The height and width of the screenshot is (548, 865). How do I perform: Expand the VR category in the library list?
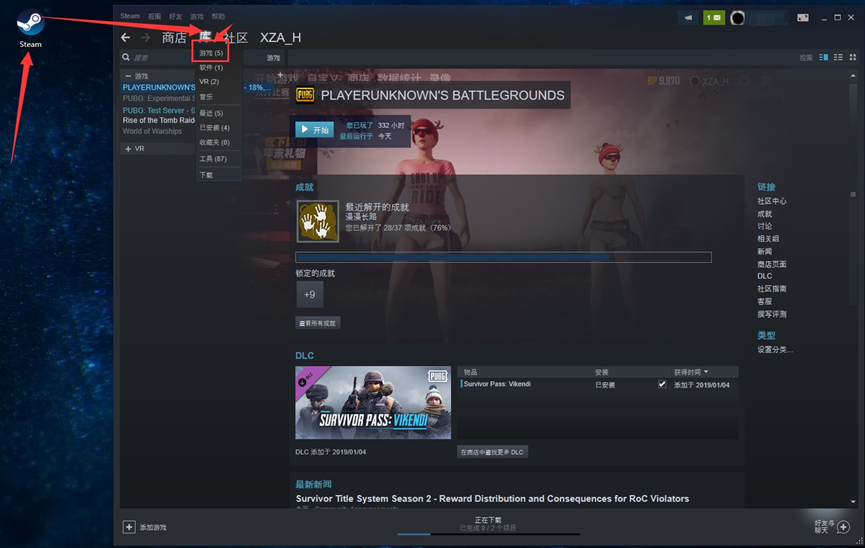pyautogui.click(x=127, y=148)
